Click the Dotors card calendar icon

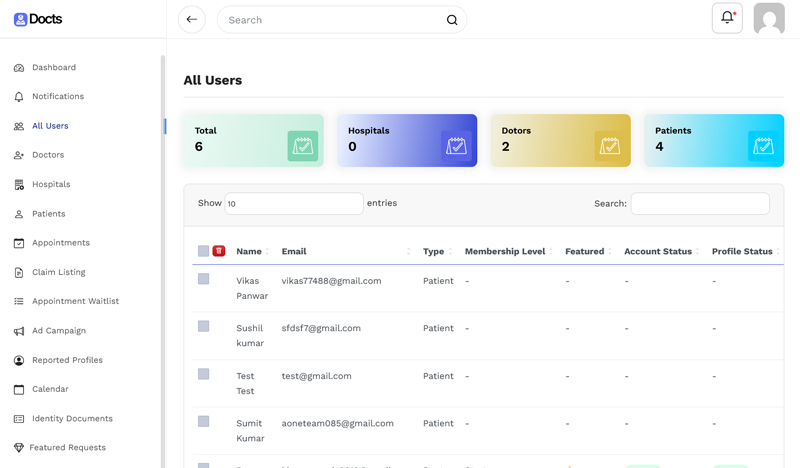610,146
